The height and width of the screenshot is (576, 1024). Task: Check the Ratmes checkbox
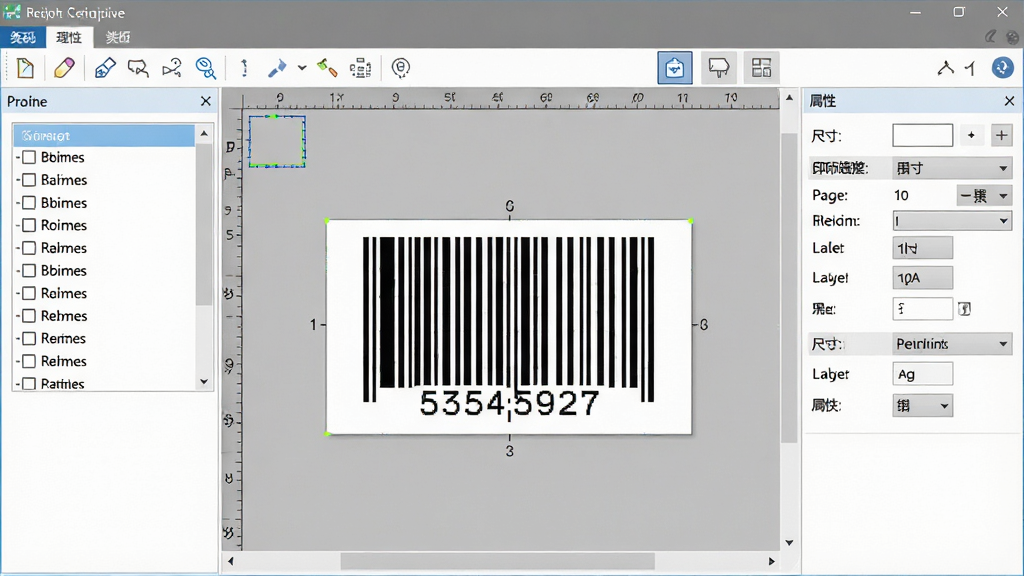click(x=29, y=384)
